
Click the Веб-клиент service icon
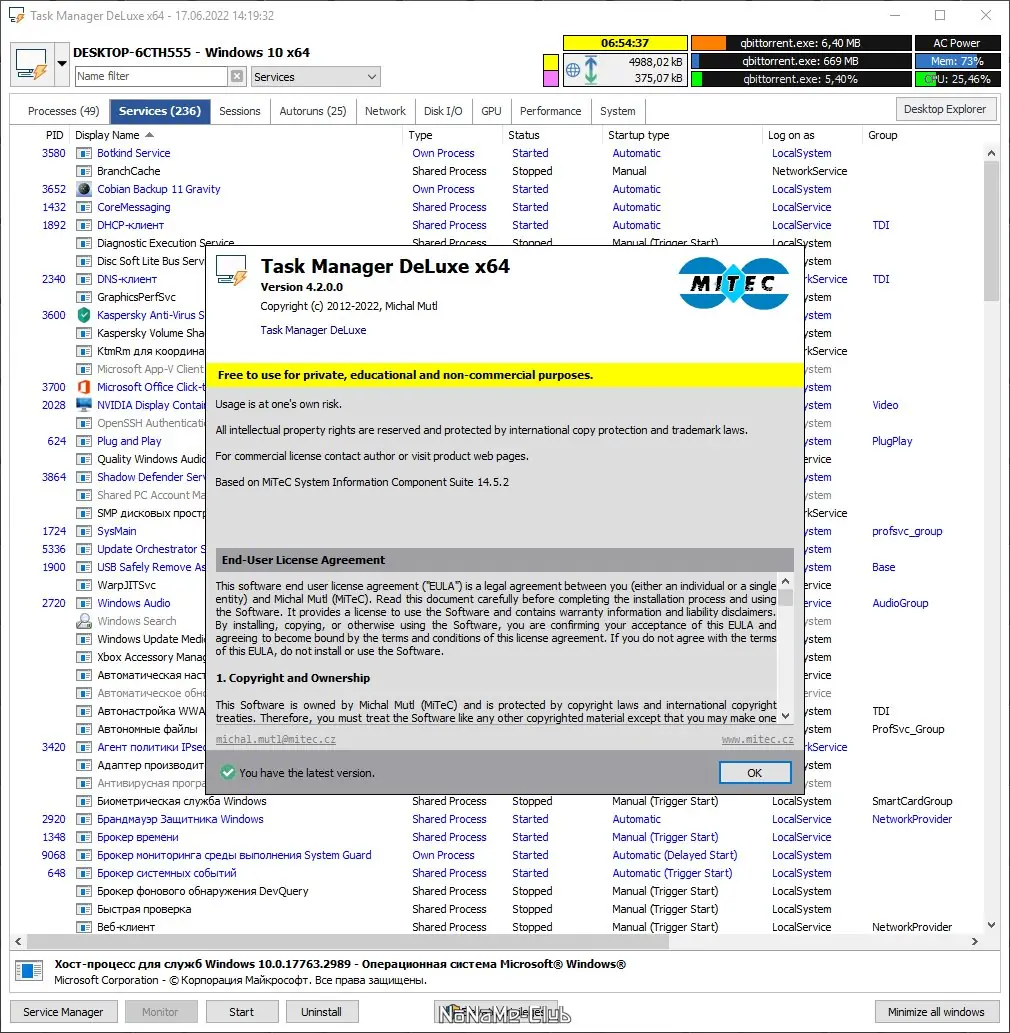pyautogui.click(x=84, y=927)
